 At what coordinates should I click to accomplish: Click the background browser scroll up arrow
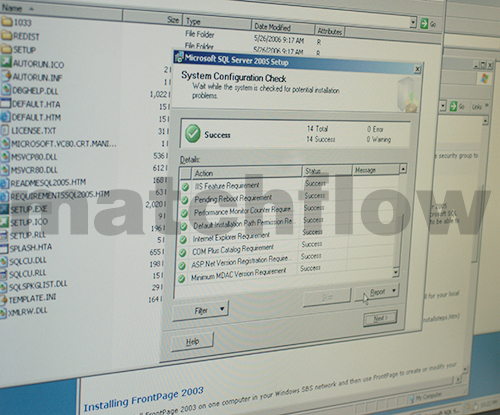485,120
